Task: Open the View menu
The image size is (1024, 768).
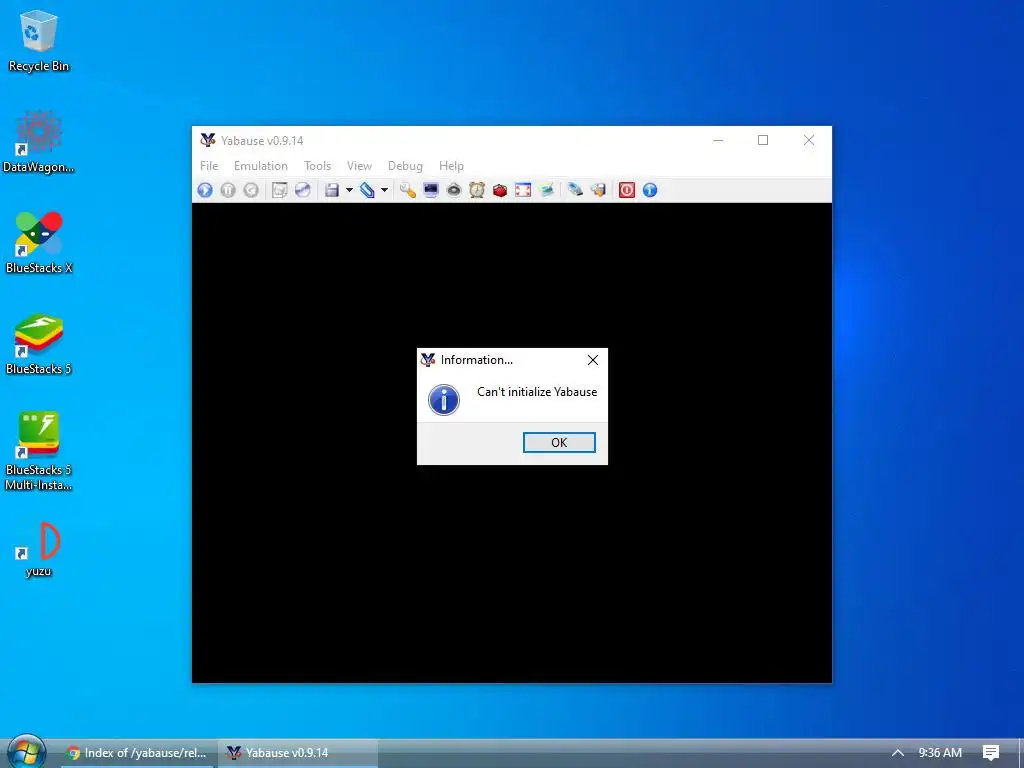Action: coord(359,166)
